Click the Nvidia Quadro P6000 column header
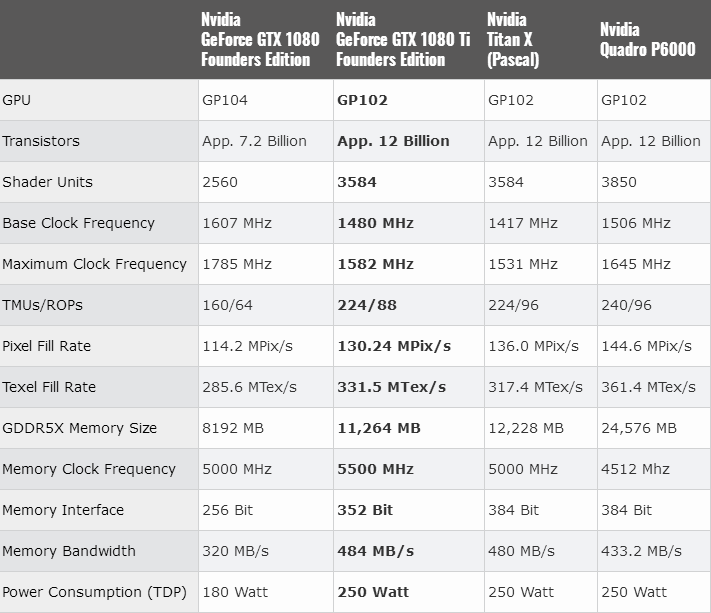Screen dimensions: 711x613 (x=647, y=40)
